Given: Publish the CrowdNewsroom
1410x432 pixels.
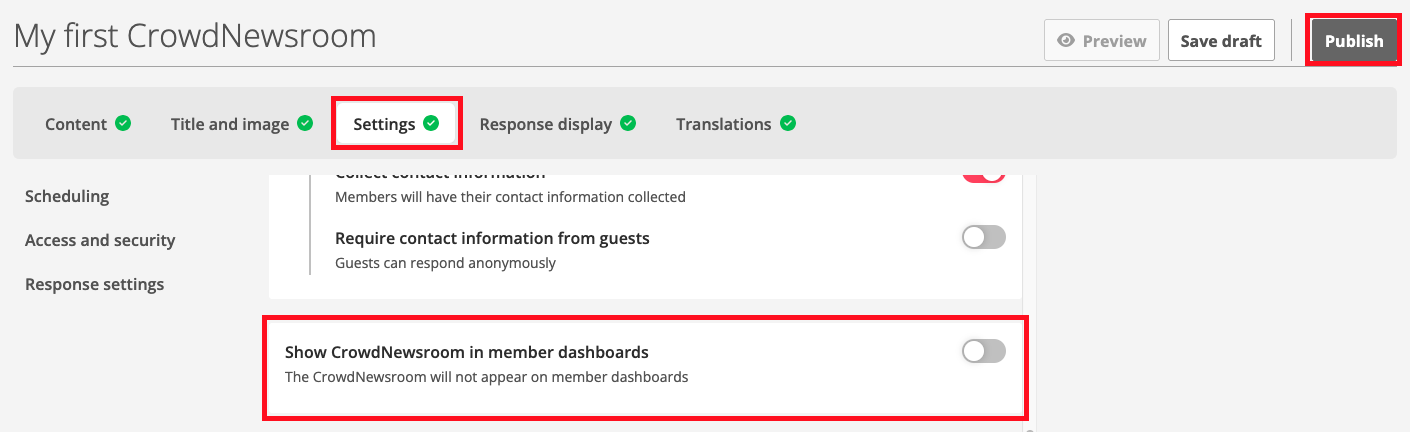Looking at the screenshot, I should point(1353,41).
